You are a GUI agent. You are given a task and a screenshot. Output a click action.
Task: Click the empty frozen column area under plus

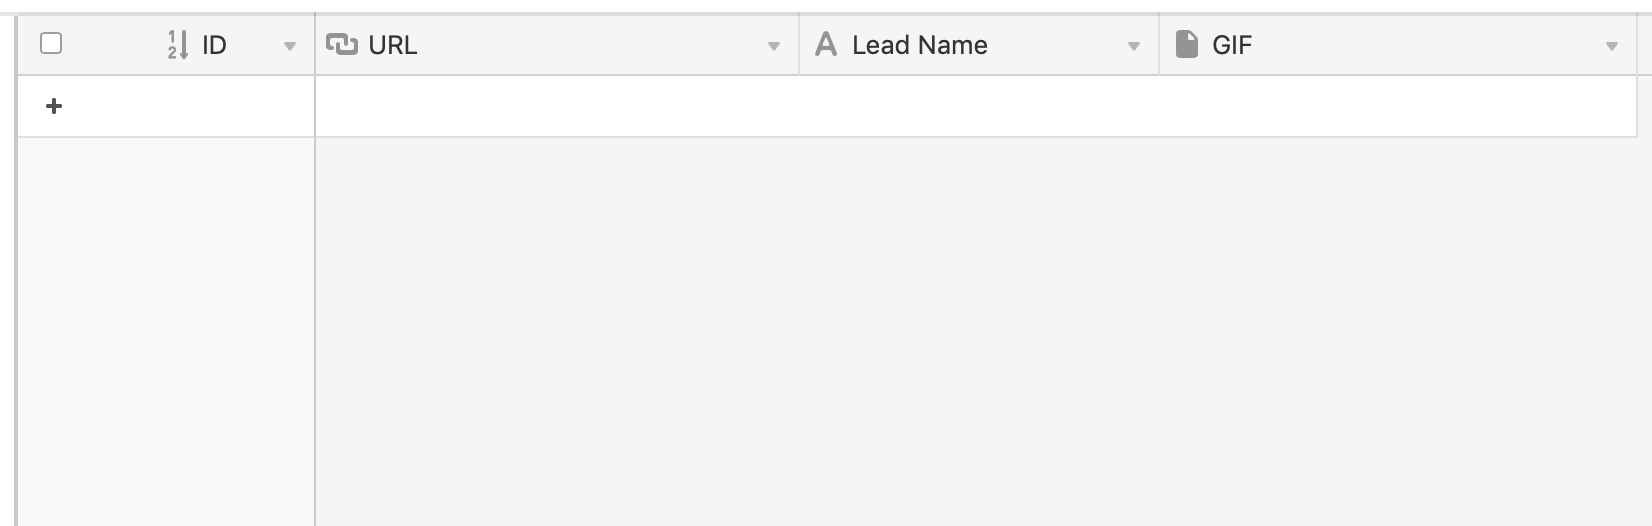pos(166,331)
